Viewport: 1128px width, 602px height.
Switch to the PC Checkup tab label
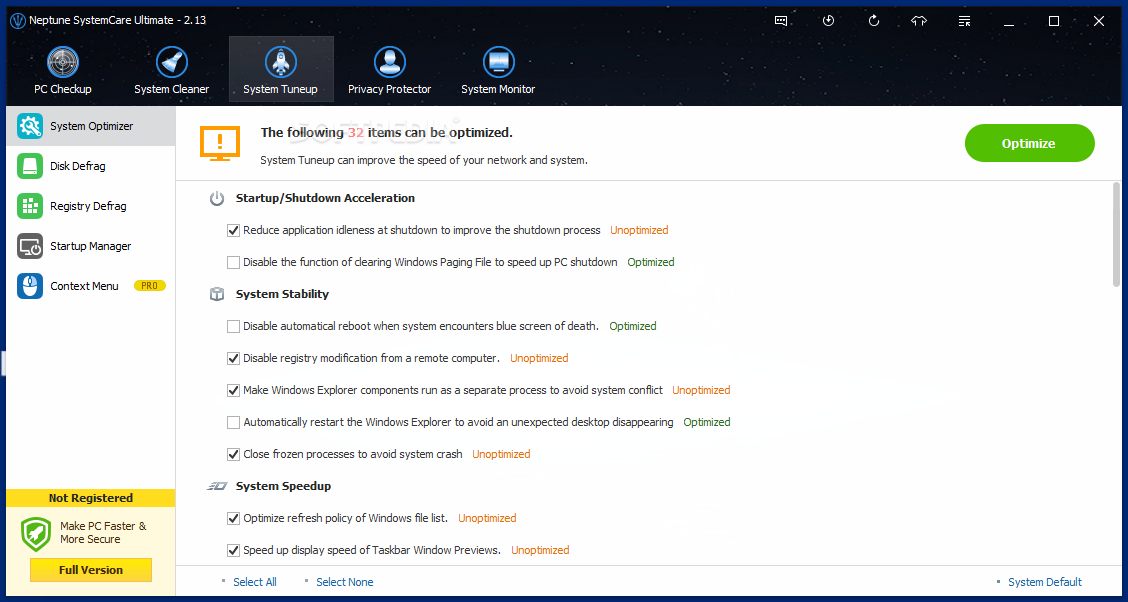(x=63, y=89)
